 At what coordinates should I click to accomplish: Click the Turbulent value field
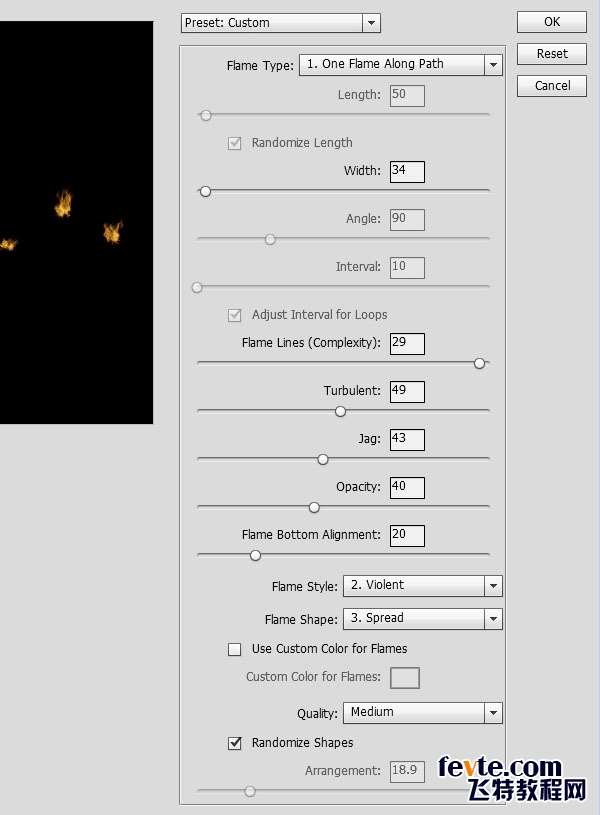[407, 391]
